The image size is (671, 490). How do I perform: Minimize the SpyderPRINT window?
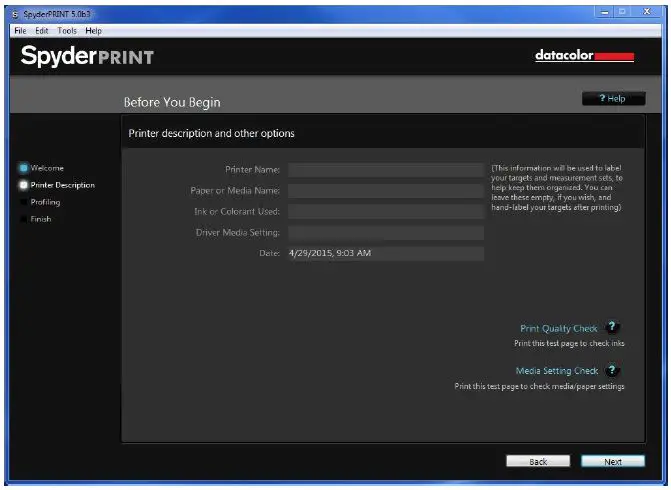pos(604,12)
